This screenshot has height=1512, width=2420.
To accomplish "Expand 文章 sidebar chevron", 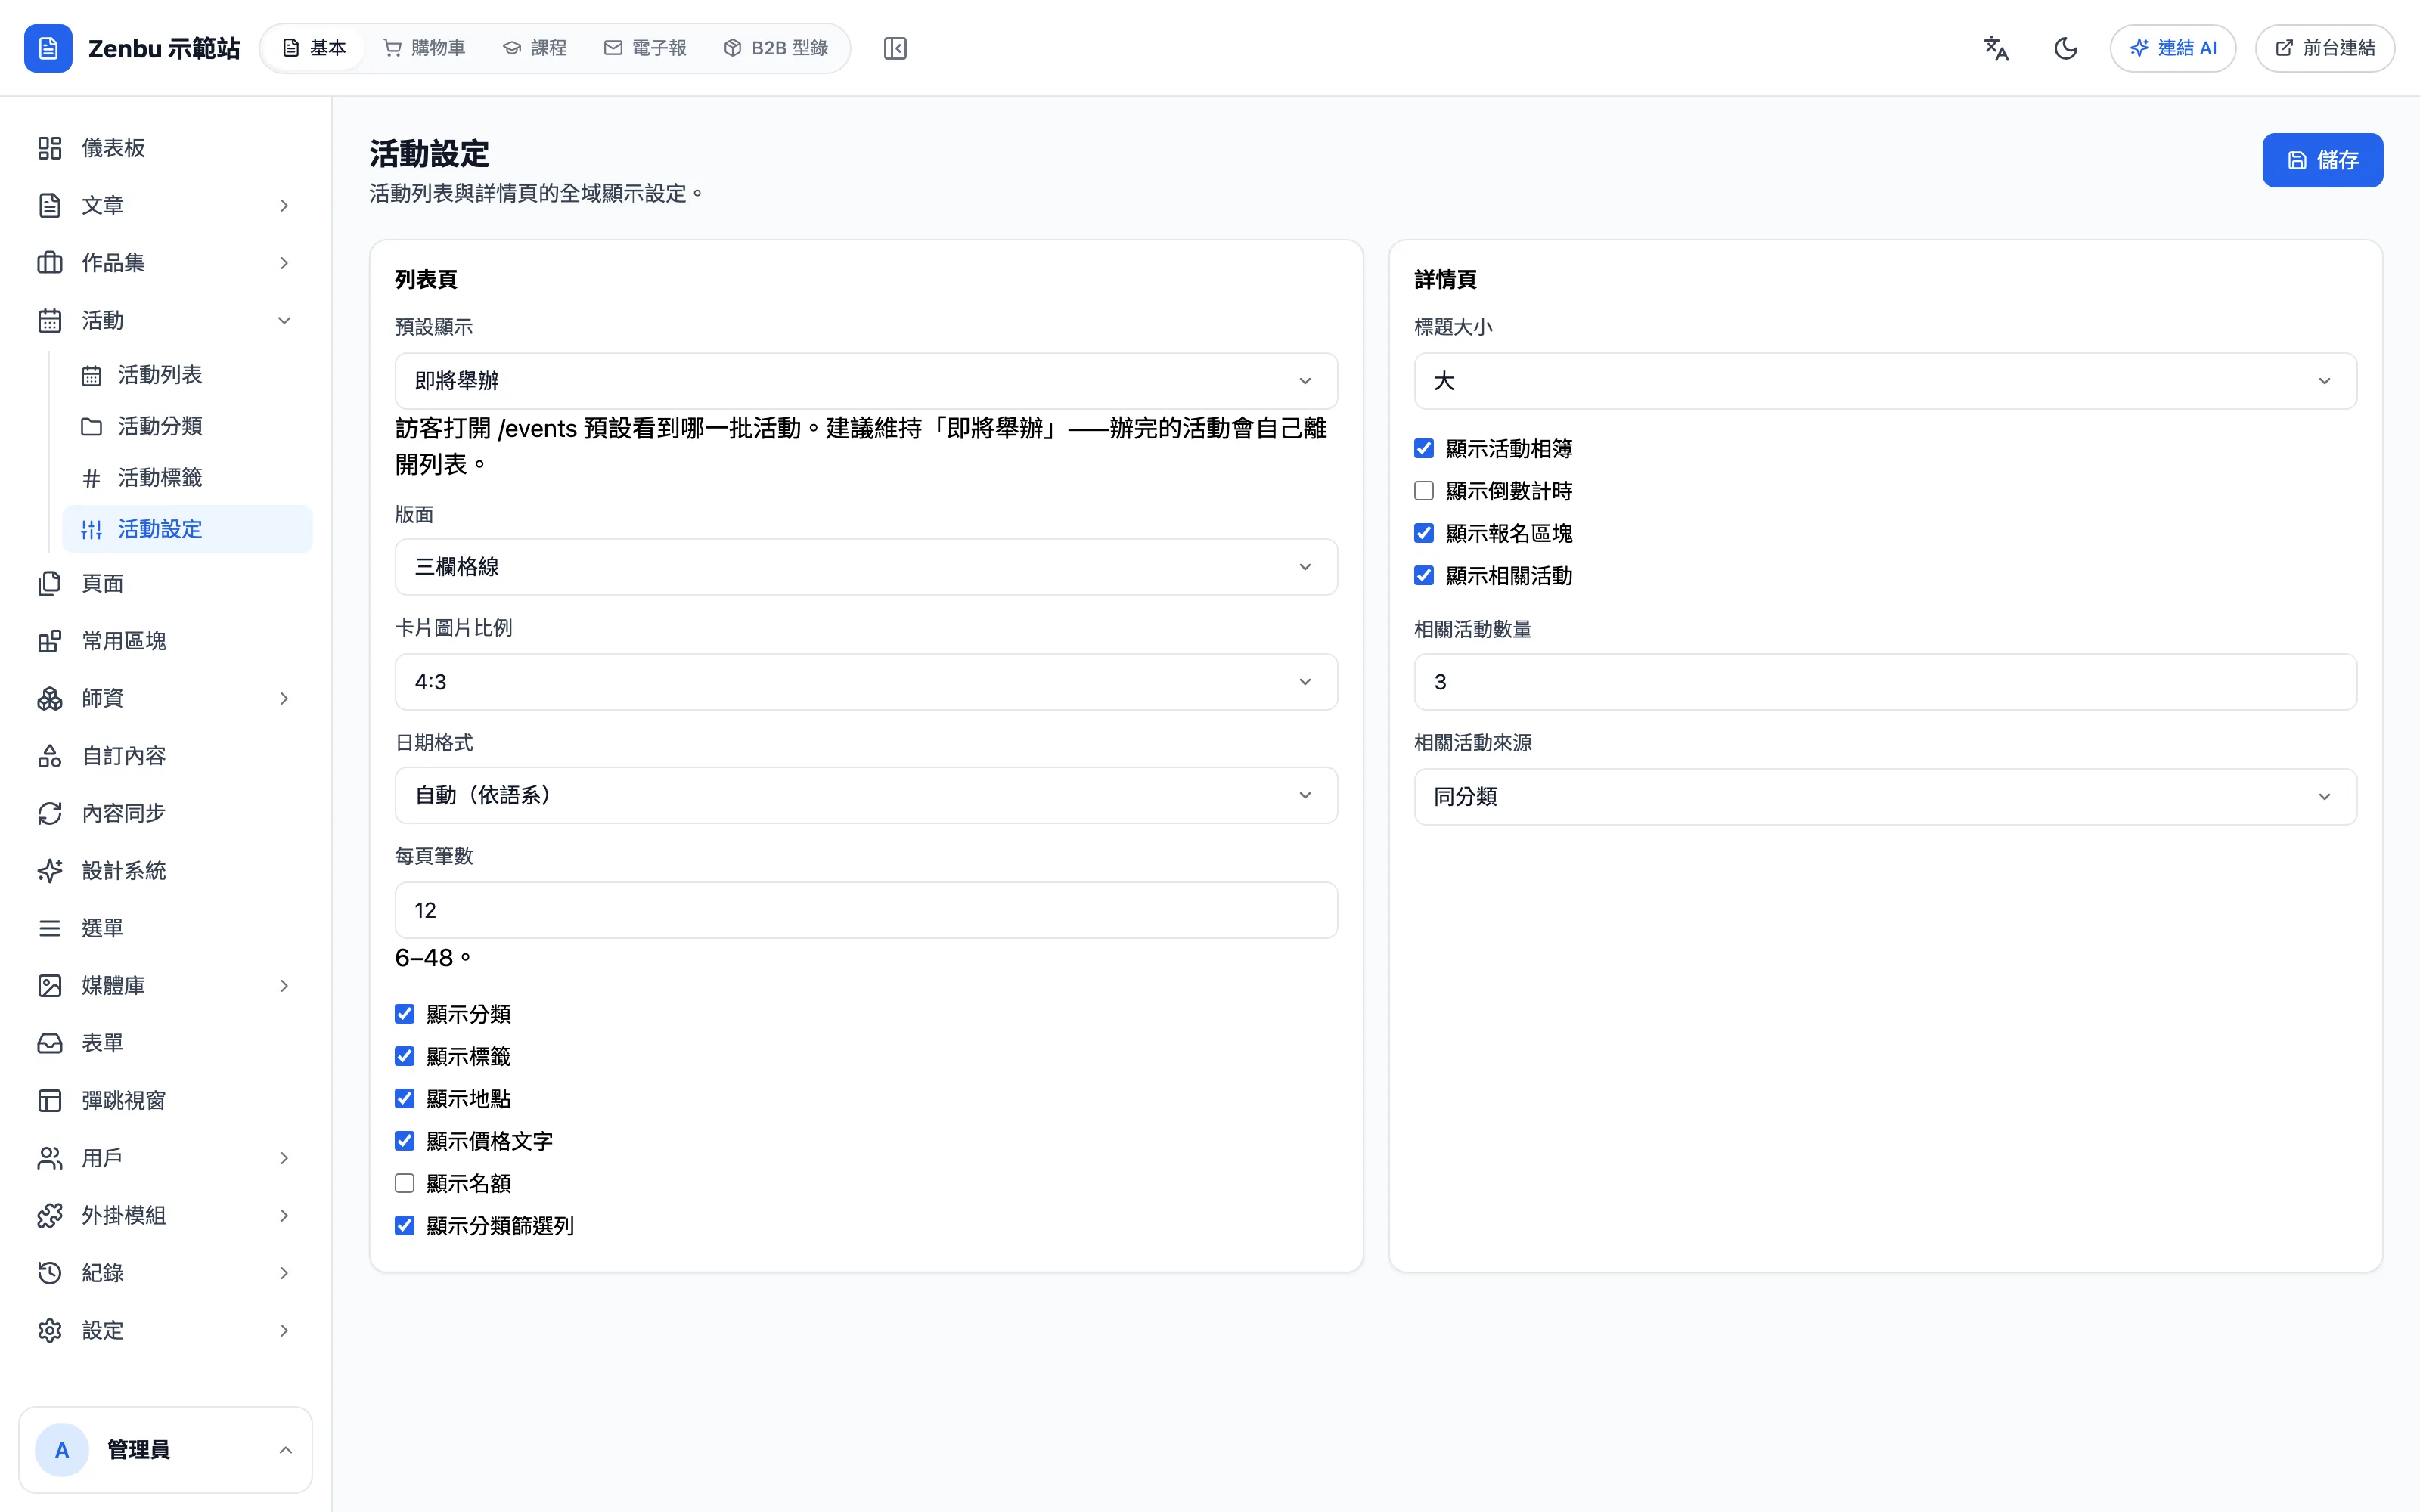I will click(x=284, y=205).
